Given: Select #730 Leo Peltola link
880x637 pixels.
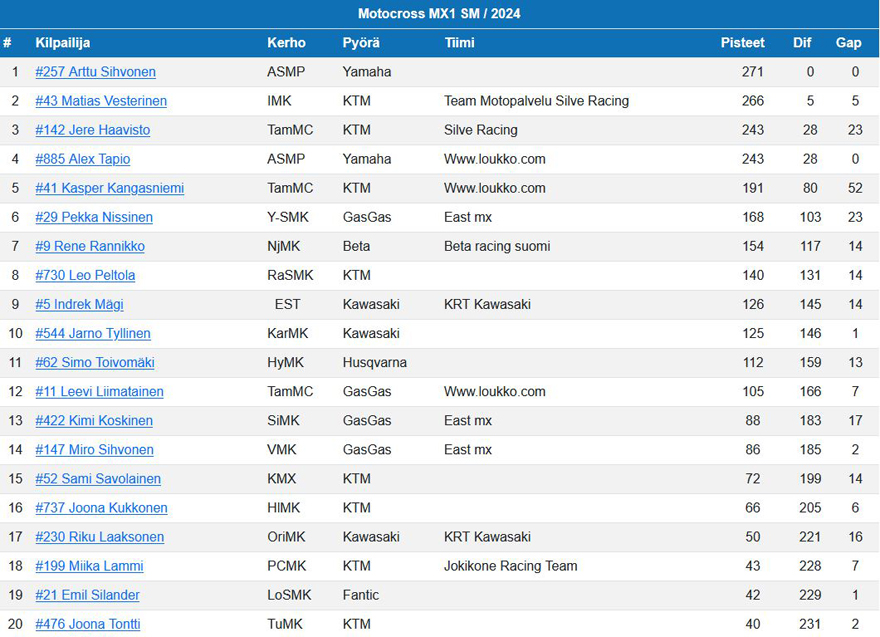Looking at the screenshot, I should pos(85,276).
